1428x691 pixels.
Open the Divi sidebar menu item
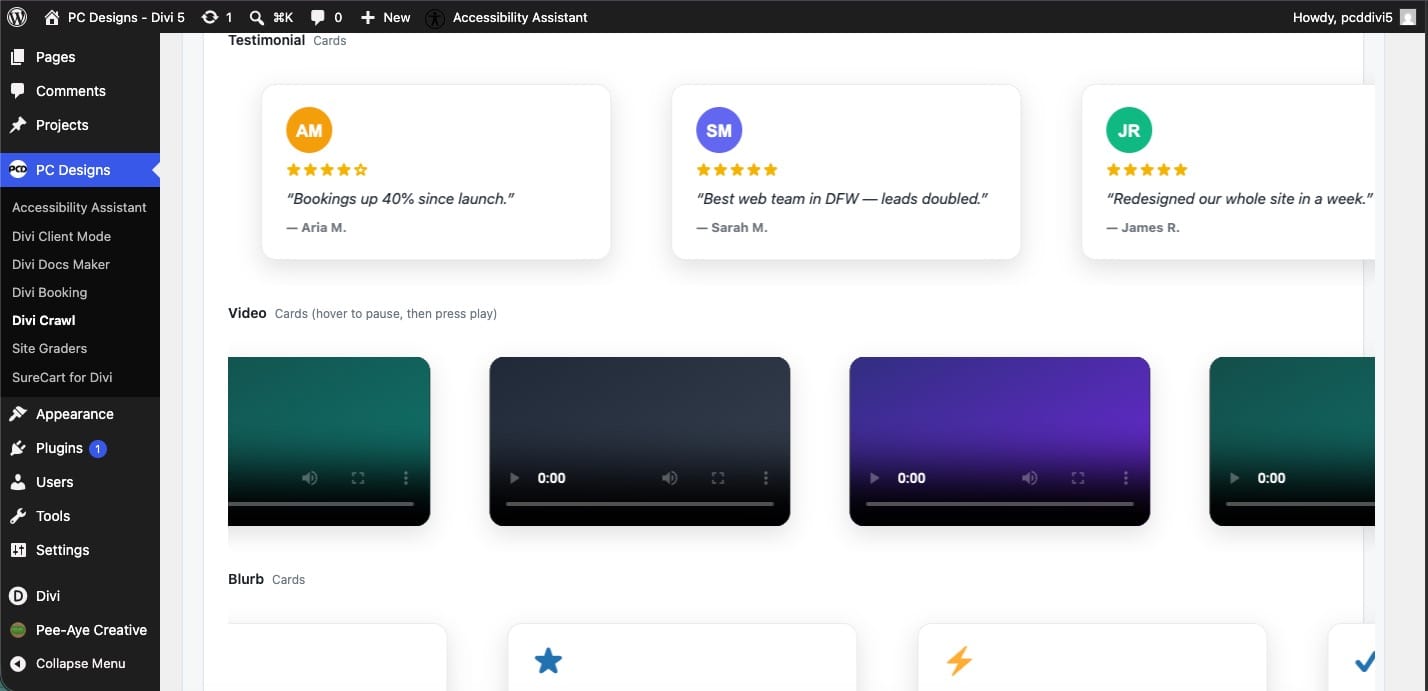coord(48,595)
